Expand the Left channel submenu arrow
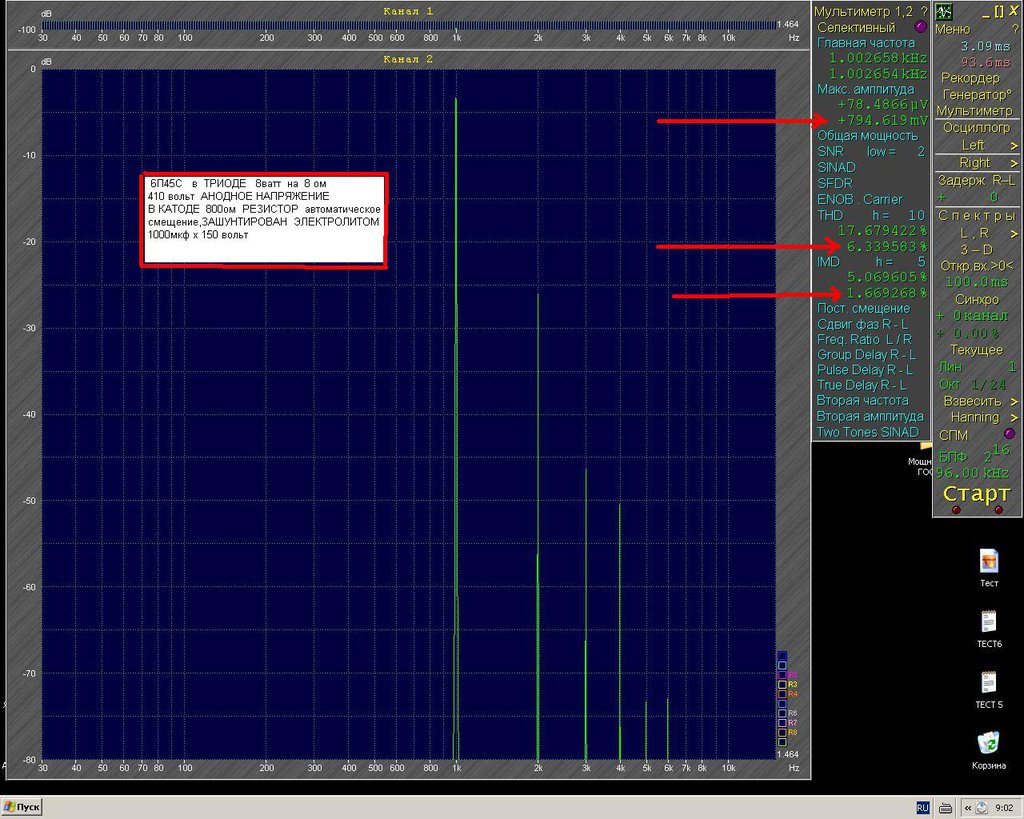Image resolution: width=1024 pixels, height=819 pixels. [x=1014, y=145]
